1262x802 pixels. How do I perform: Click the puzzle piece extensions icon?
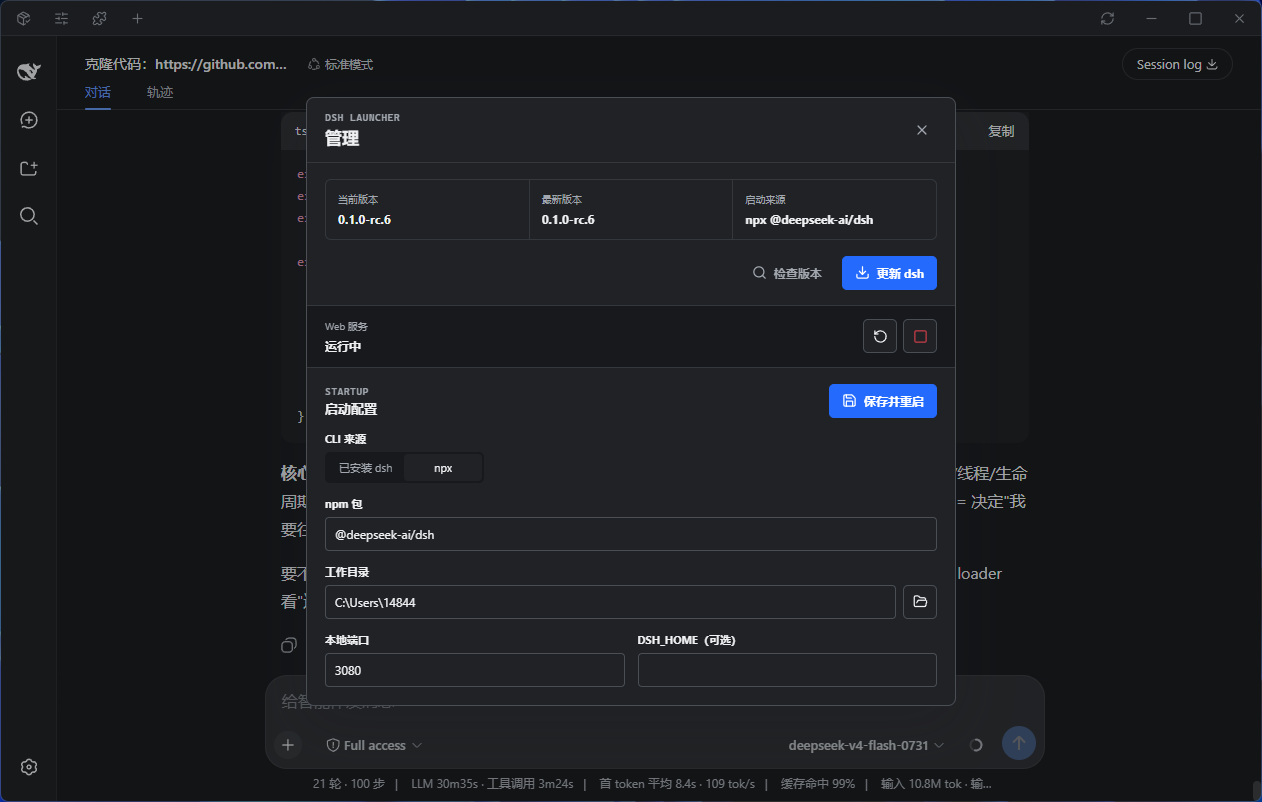coord(99,18)
